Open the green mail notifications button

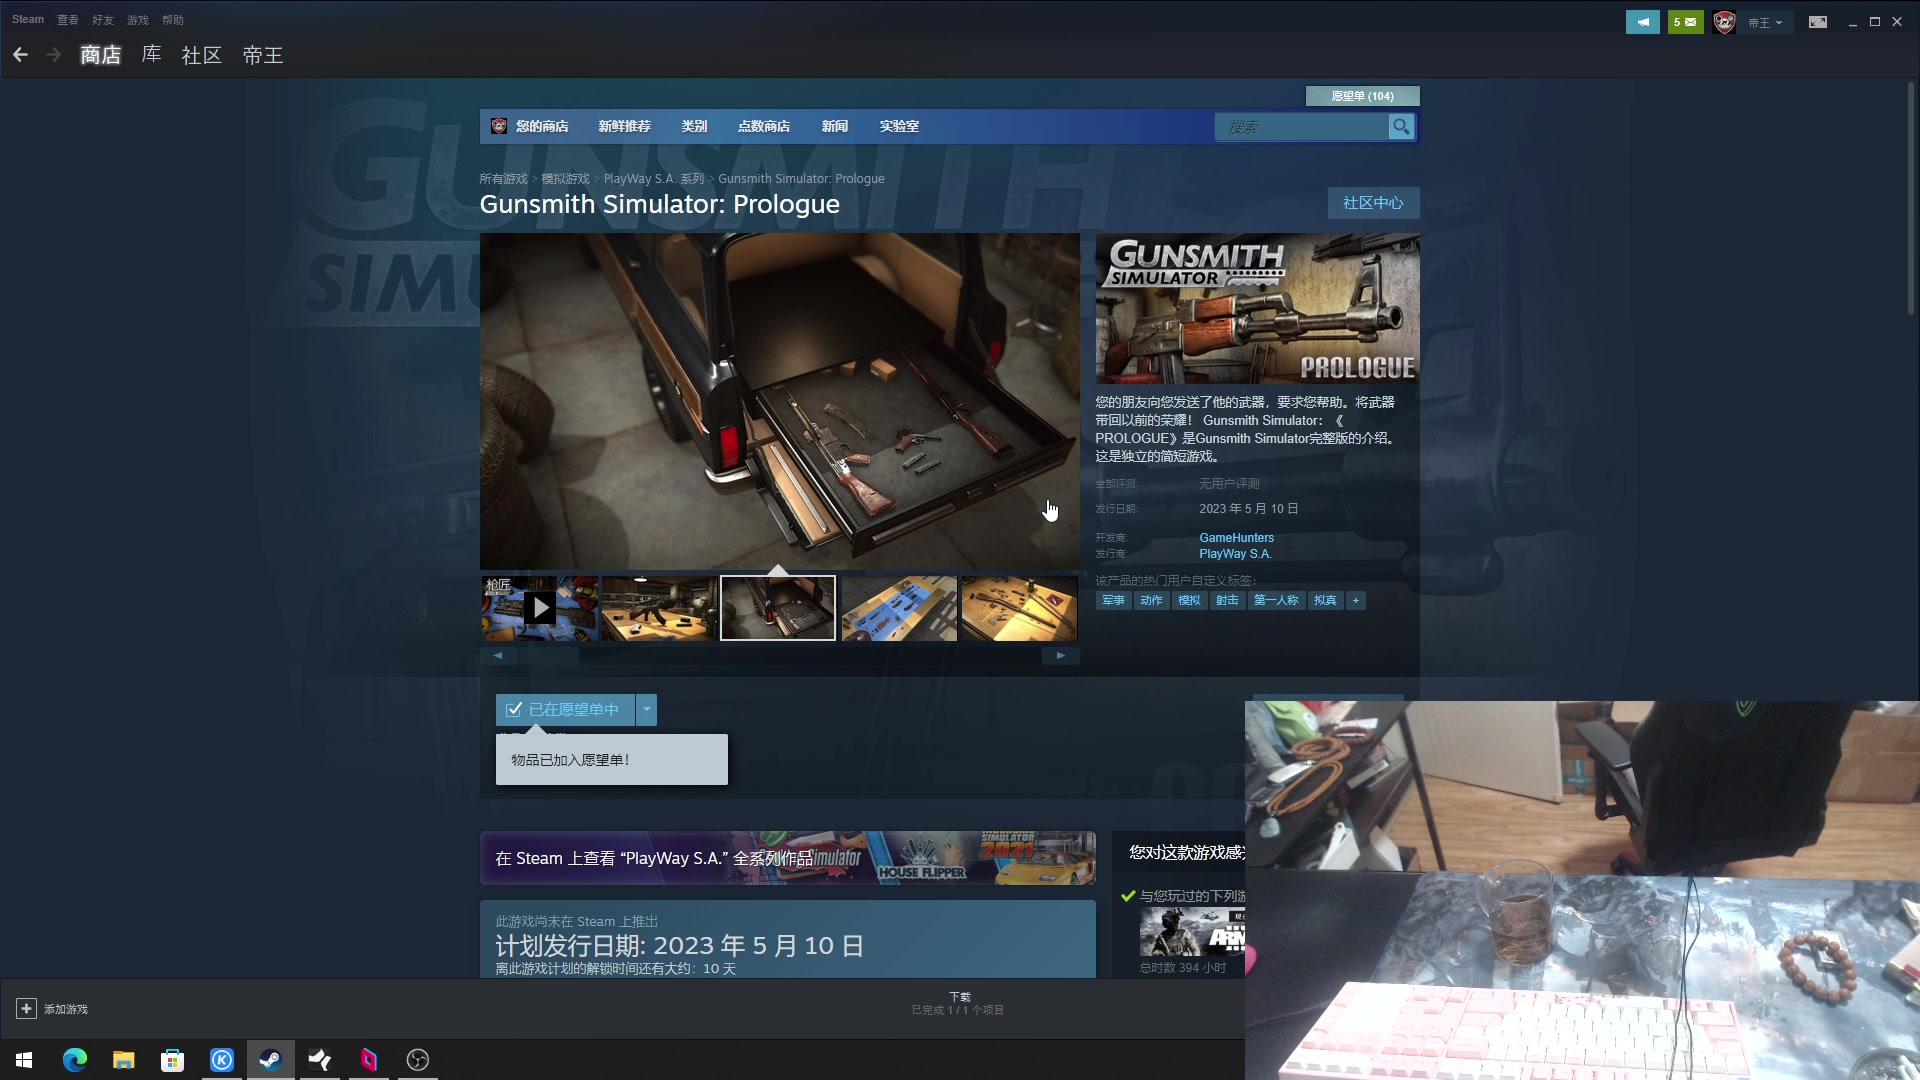click(1685, 22)
